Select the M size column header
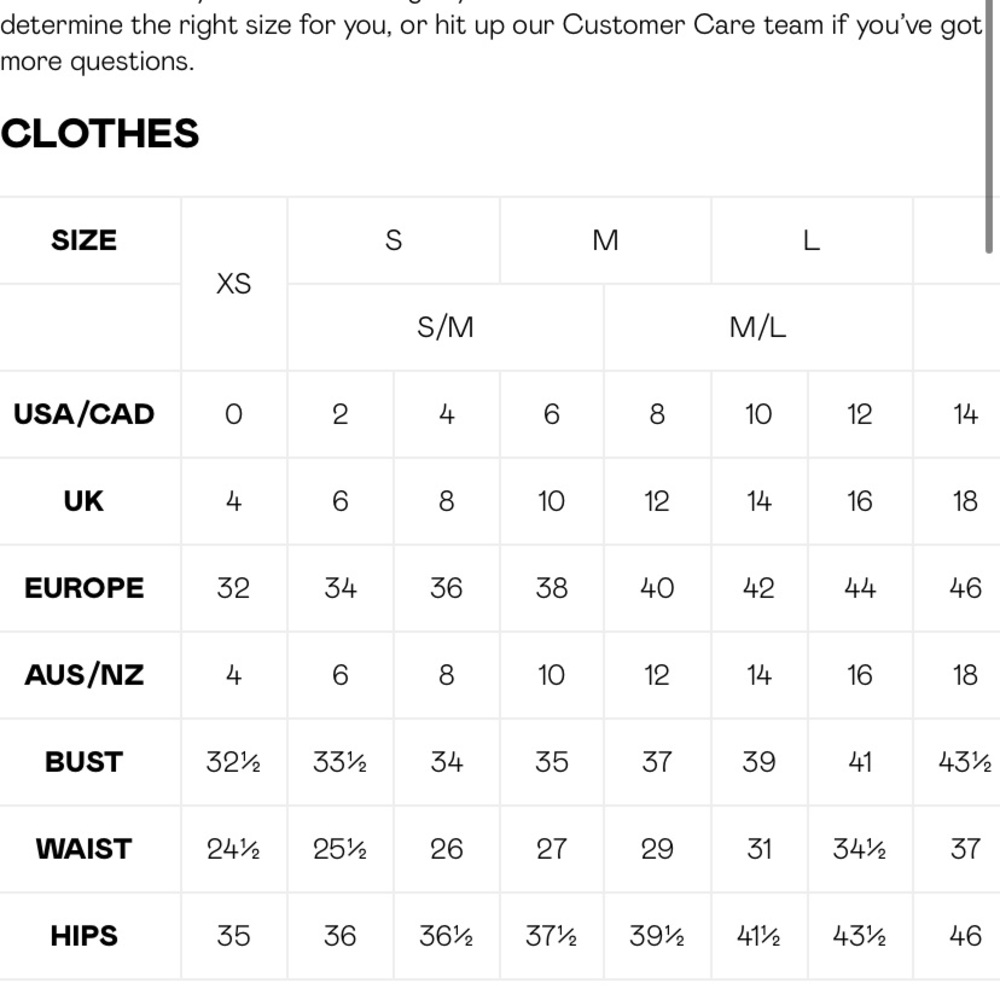1000x1000 pixels. point(605,240)
